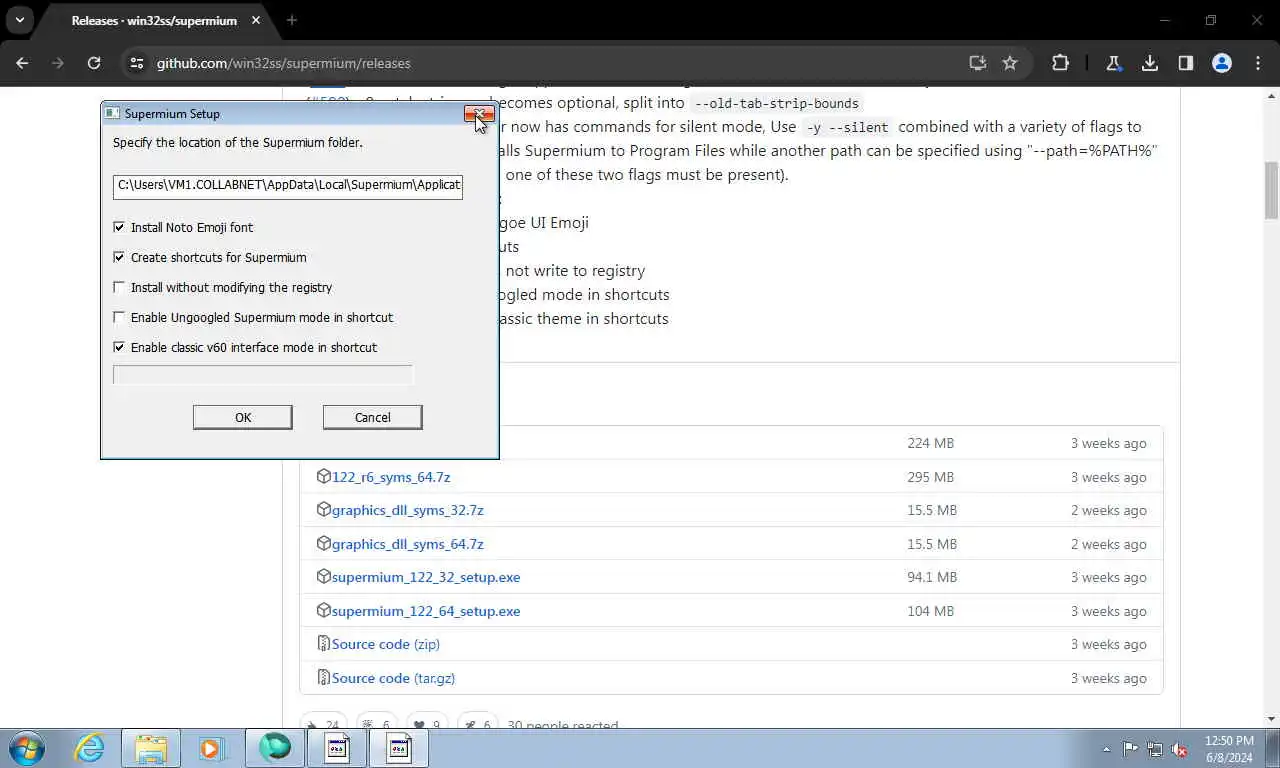Click the network tray icon
Screen dimensions: 1280x768
click(x=1155, y=749)
